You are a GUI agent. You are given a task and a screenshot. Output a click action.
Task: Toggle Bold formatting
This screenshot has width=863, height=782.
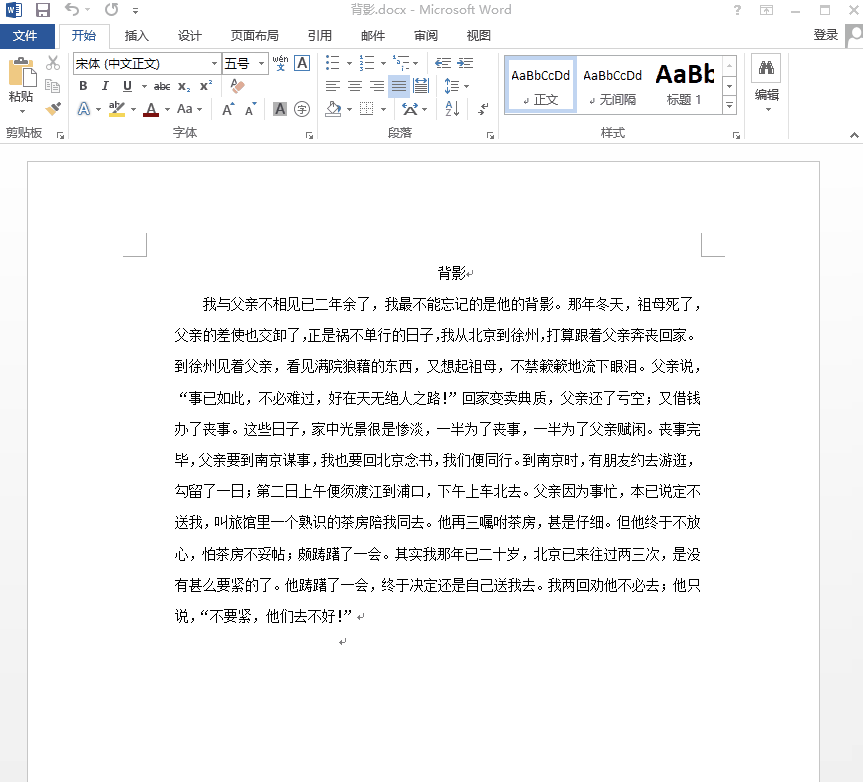tap(83, 86)
